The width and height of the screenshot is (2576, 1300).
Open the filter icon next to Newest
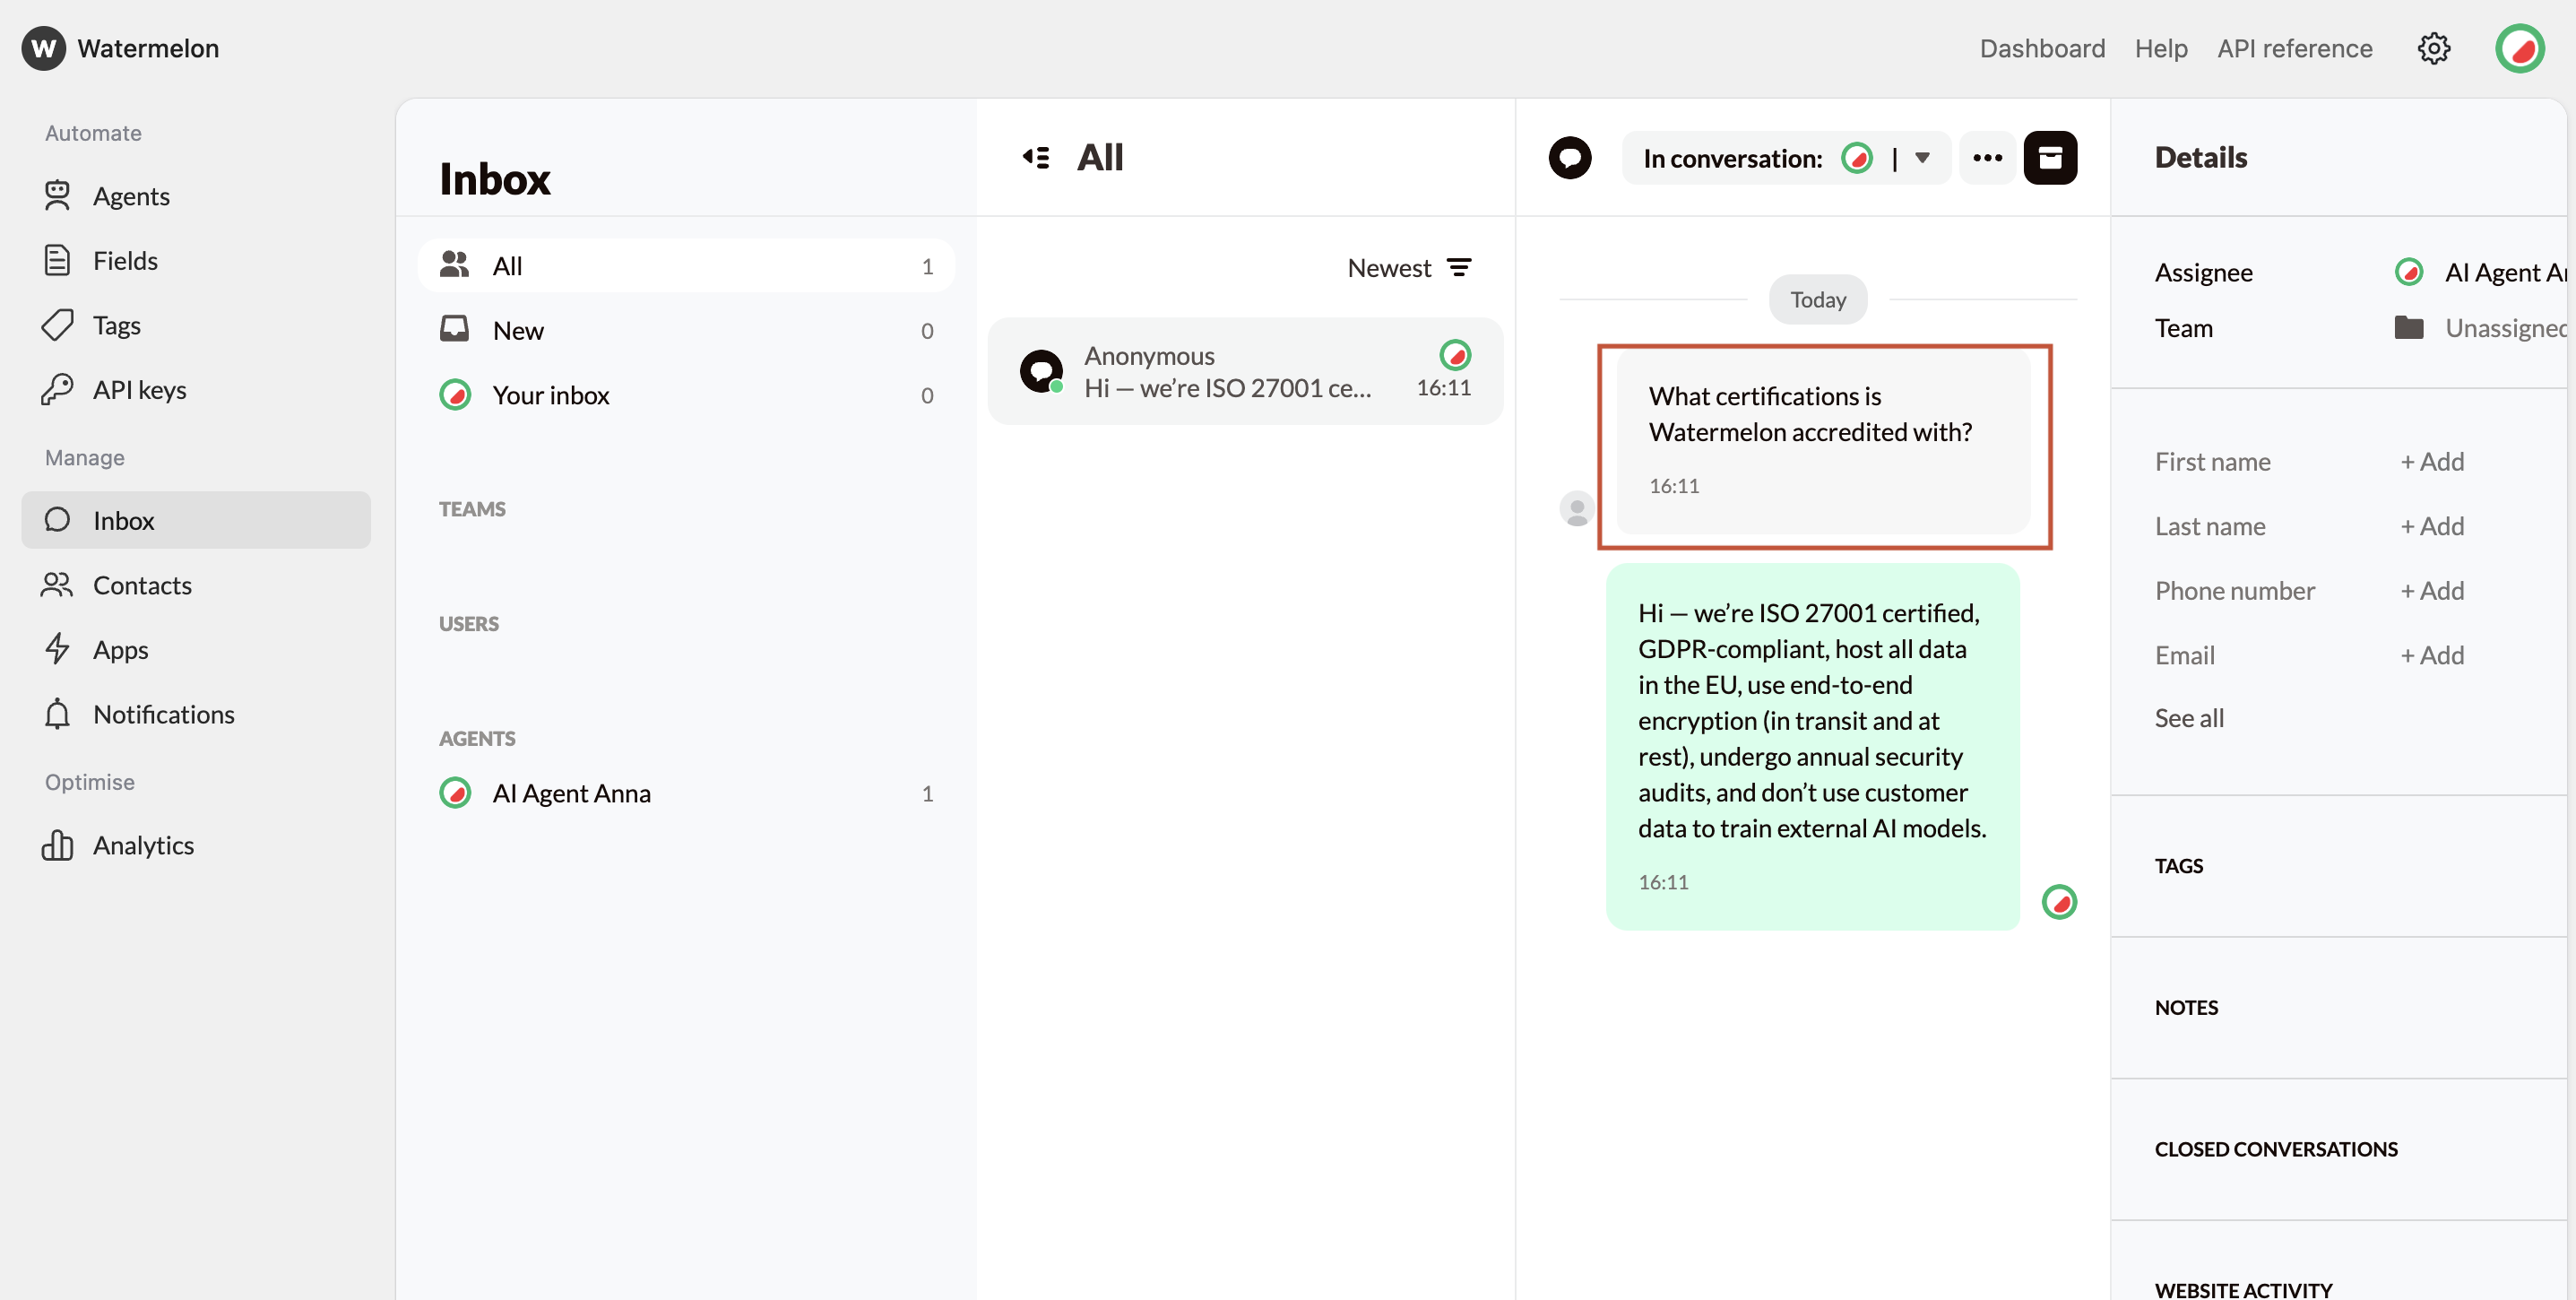pyautogui.click(x=1461, y=267)
